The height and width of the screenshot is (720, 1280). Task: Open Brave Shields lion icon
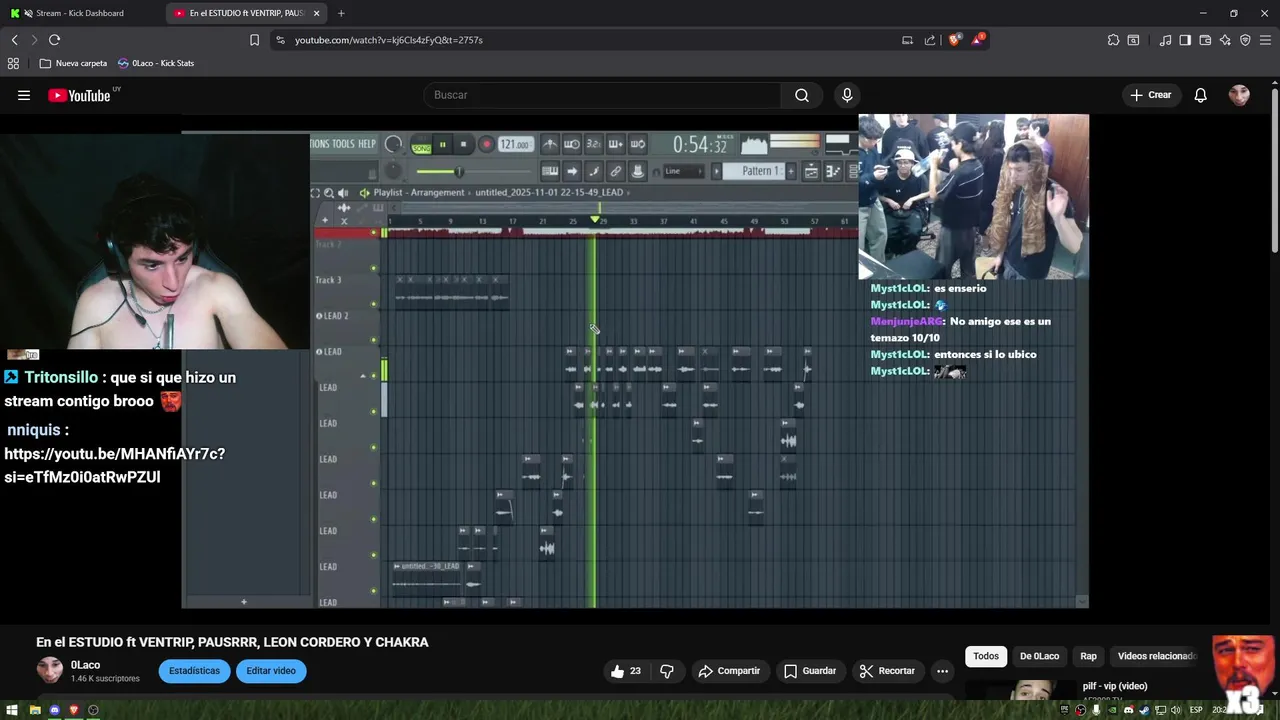(x=955, y=40)
